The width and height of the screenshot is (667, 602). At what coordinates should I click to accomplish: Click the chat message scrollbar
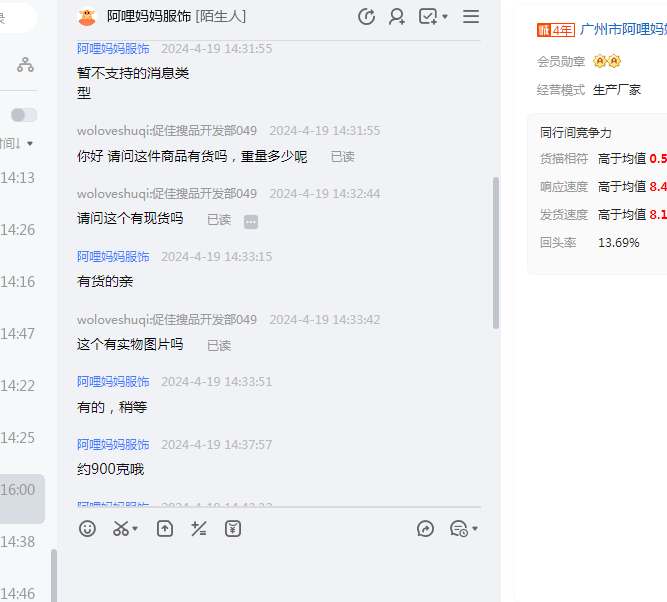tap(496, 254)
